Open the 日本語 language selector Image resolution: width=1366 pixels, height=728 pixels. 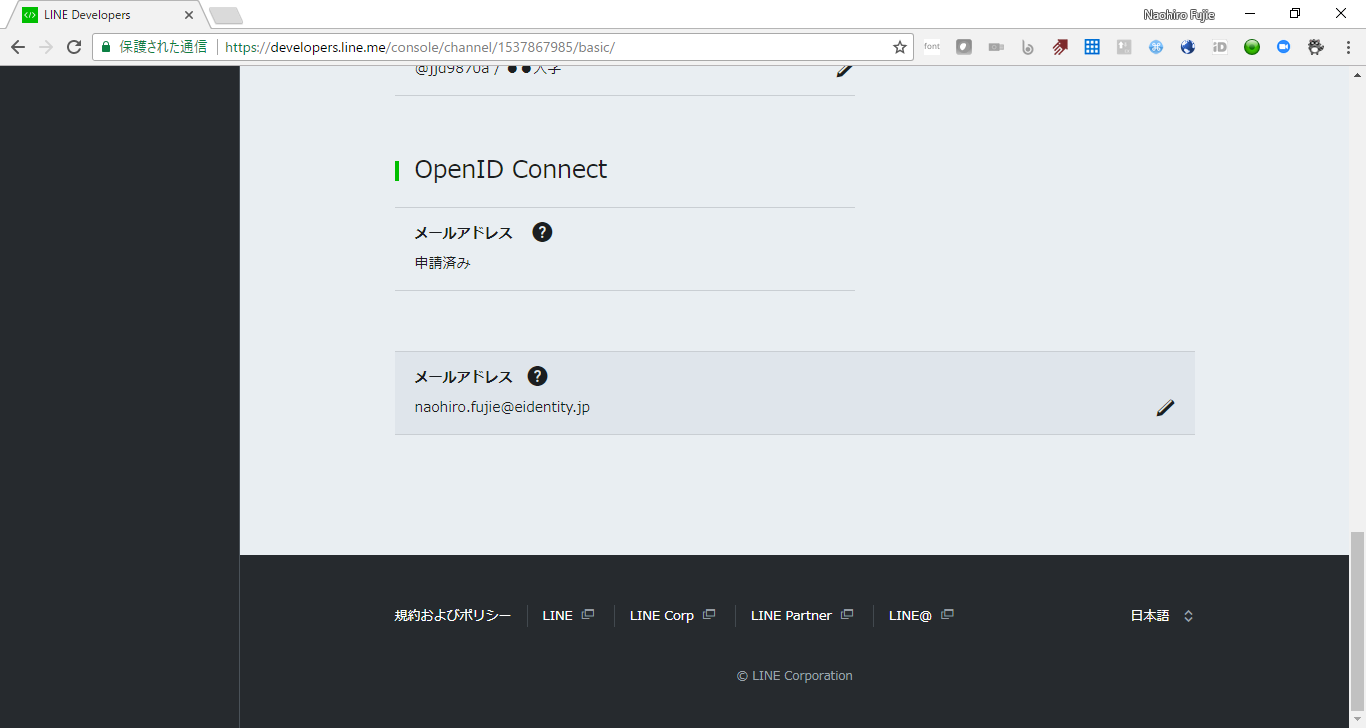(1162, 616)
